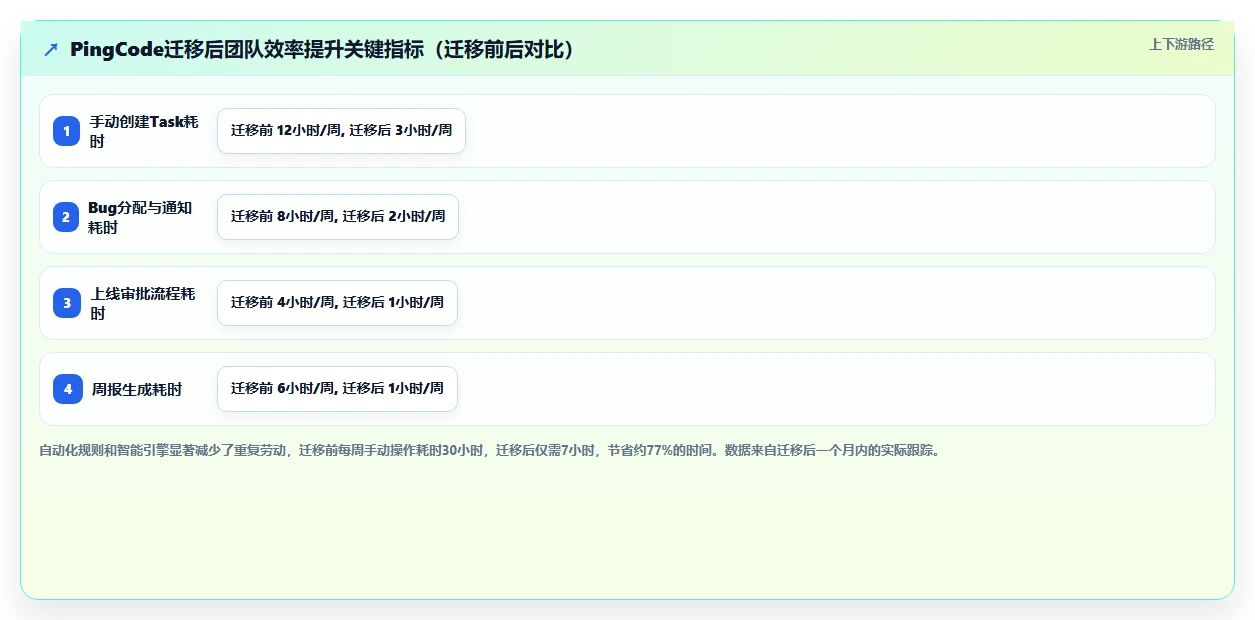Click the 上线审批流程耗时 label
This screenshot has height=620, width=1255.
(143, 303)
